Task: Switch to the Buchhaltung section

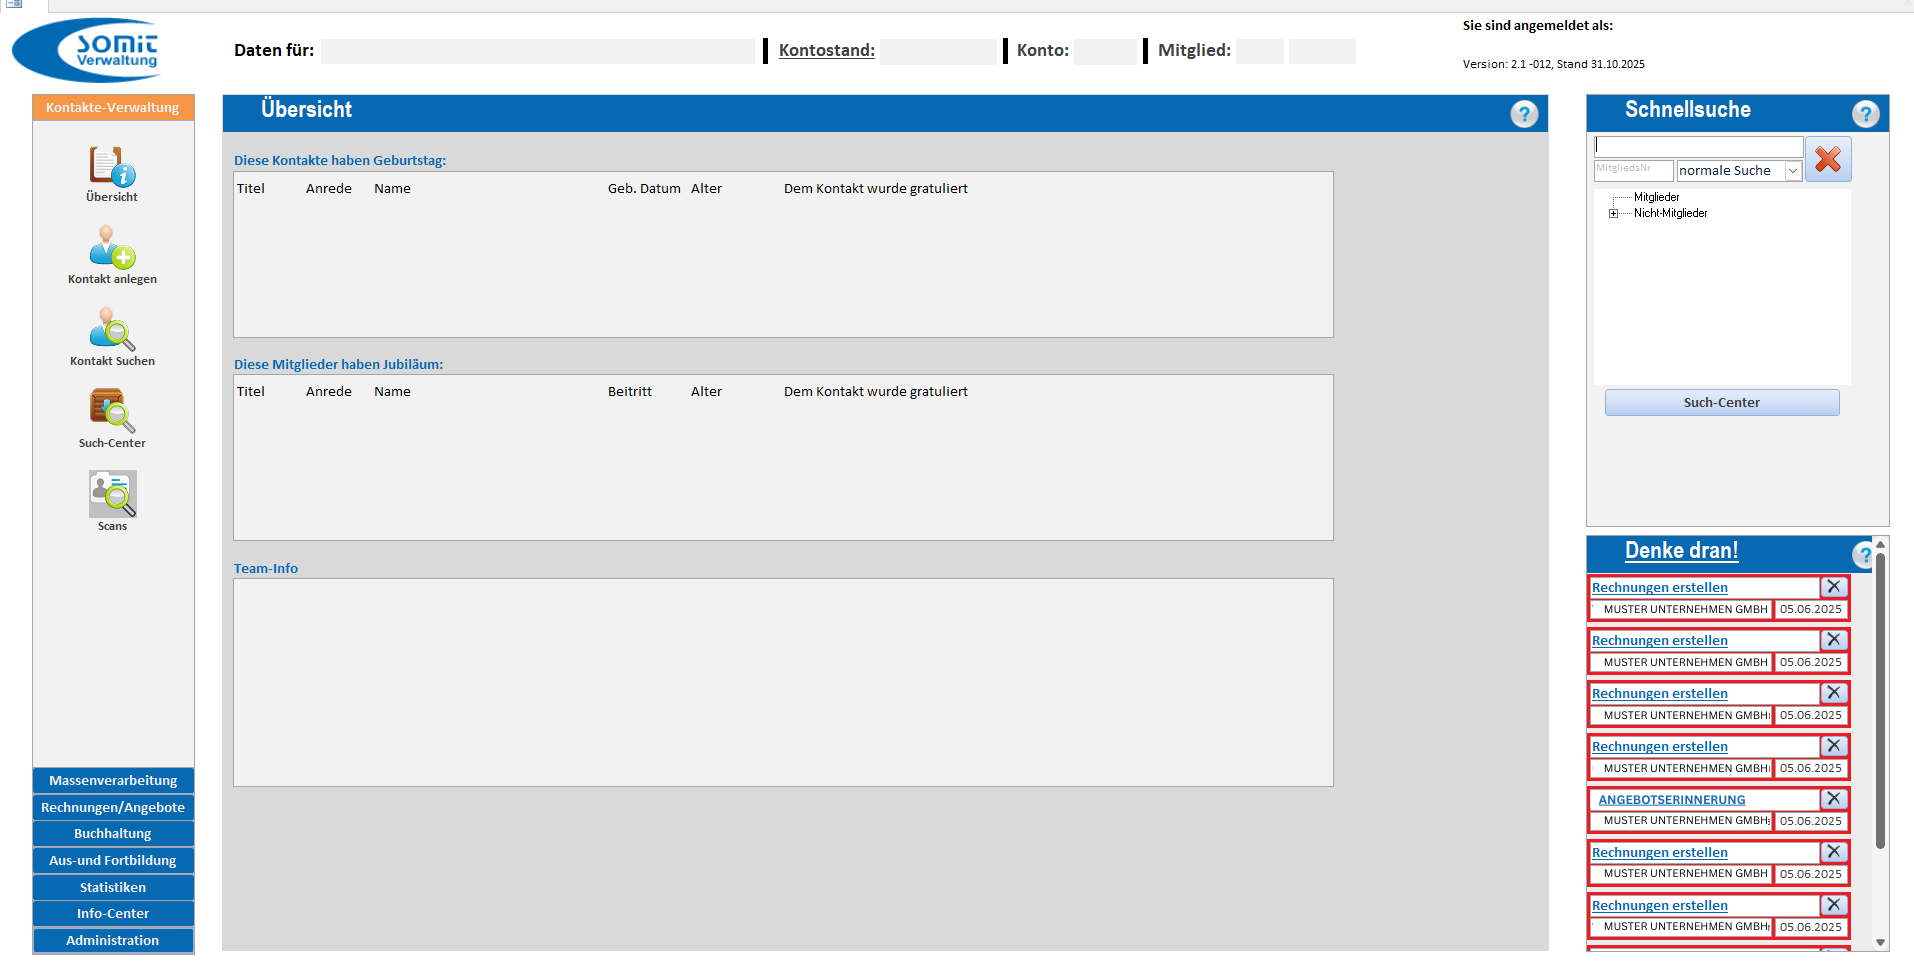Action: coord(113,834)
